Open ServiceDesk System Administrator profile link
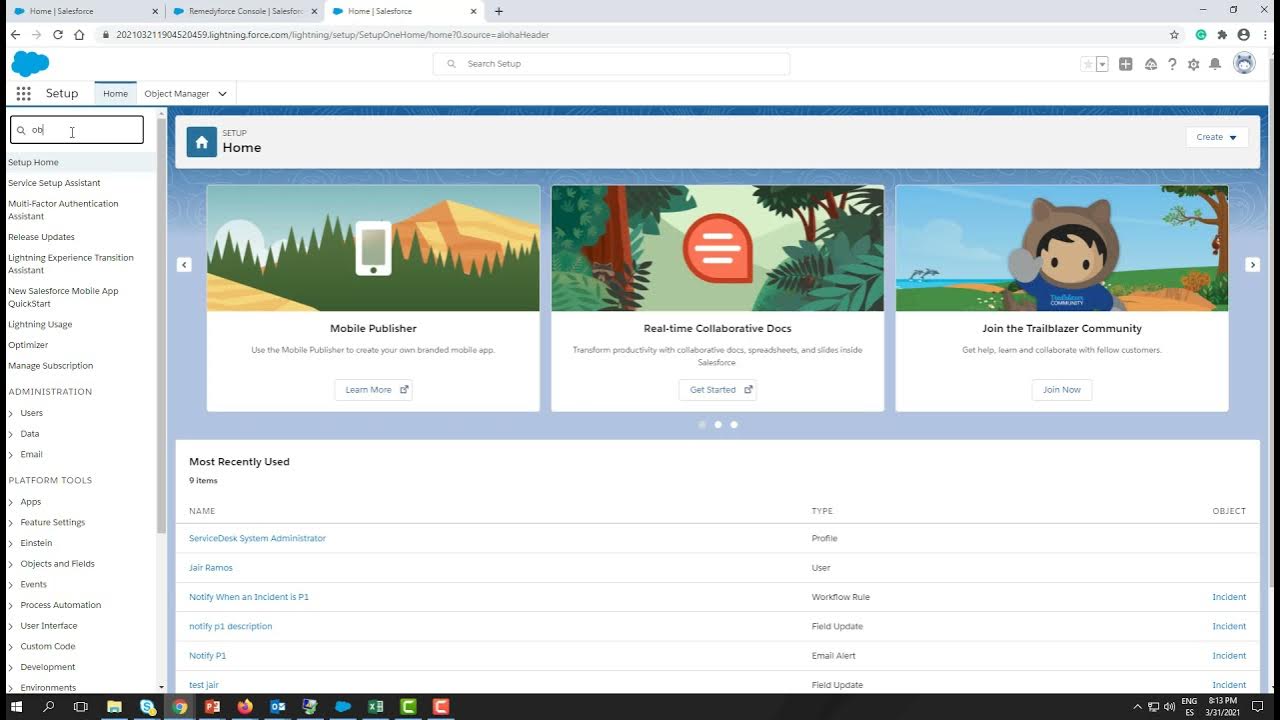The width and height of the screenshot is (1280, 720). [257, 538]
